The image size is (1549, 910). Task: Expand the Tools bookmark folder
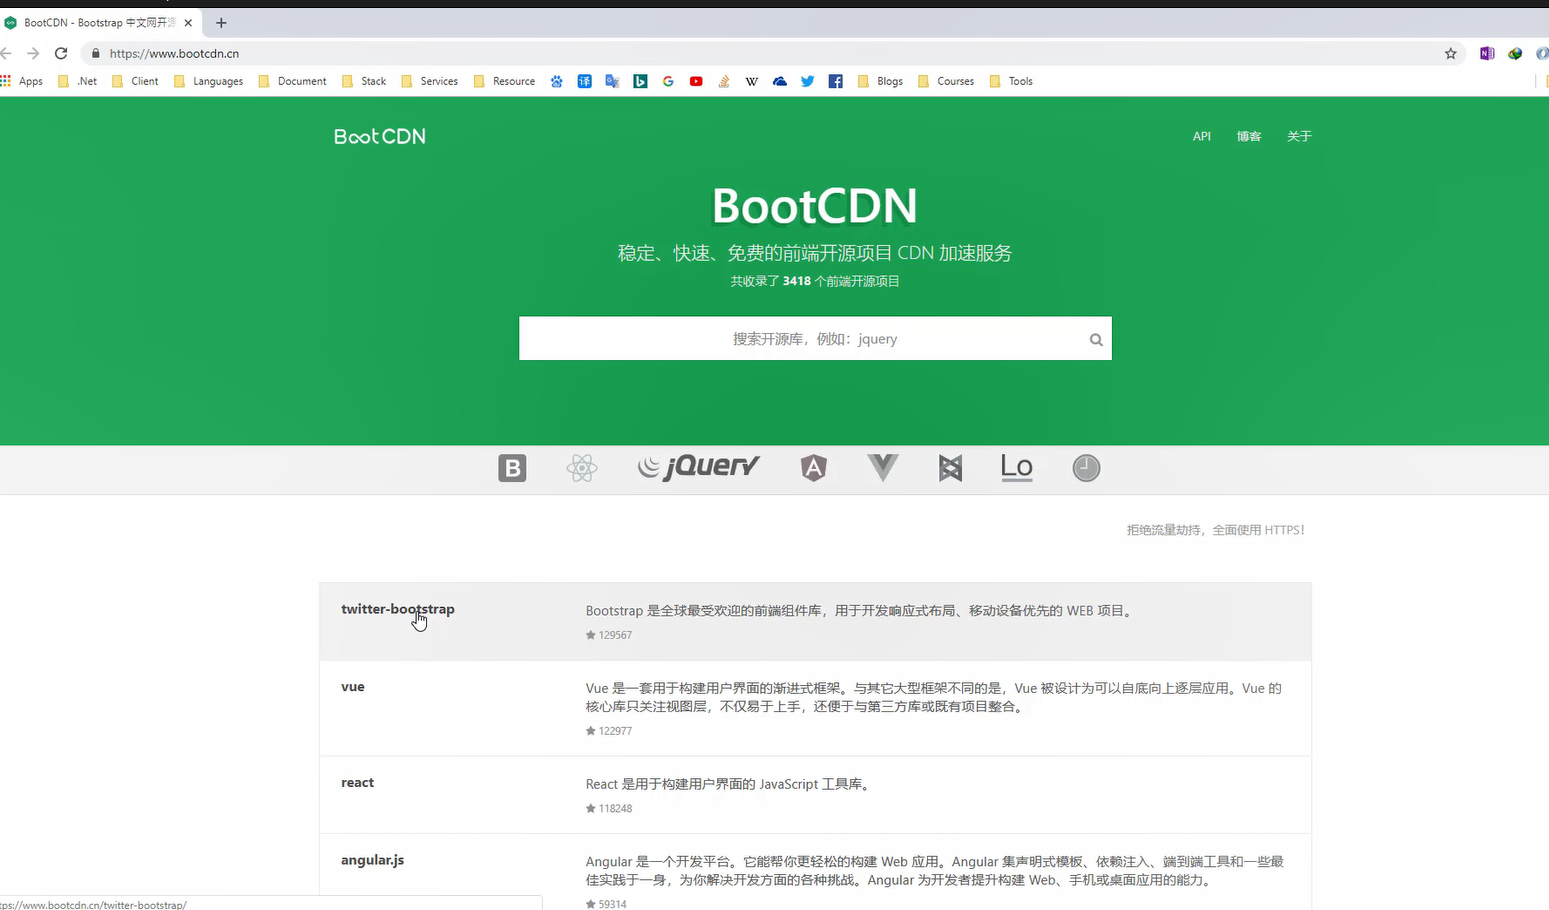click(1011, 81)
